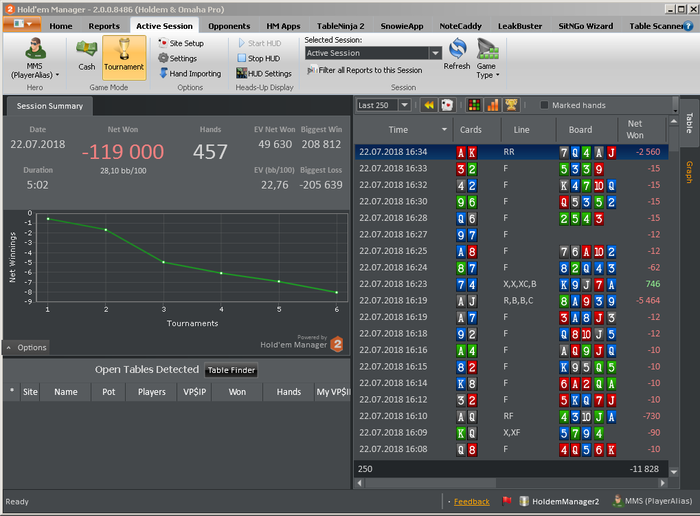The height and width of the screenshot is (516, 700).
Task: Toggle the Marked hands checkbox
Action: (x=544, y=105)
